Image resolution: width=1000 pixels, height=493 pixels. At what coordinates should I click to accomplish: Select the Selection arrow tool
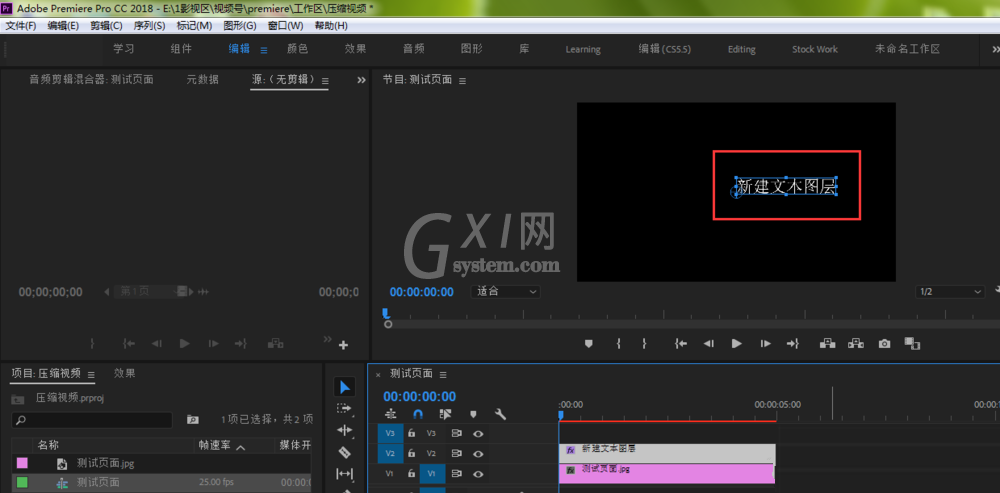344,387
